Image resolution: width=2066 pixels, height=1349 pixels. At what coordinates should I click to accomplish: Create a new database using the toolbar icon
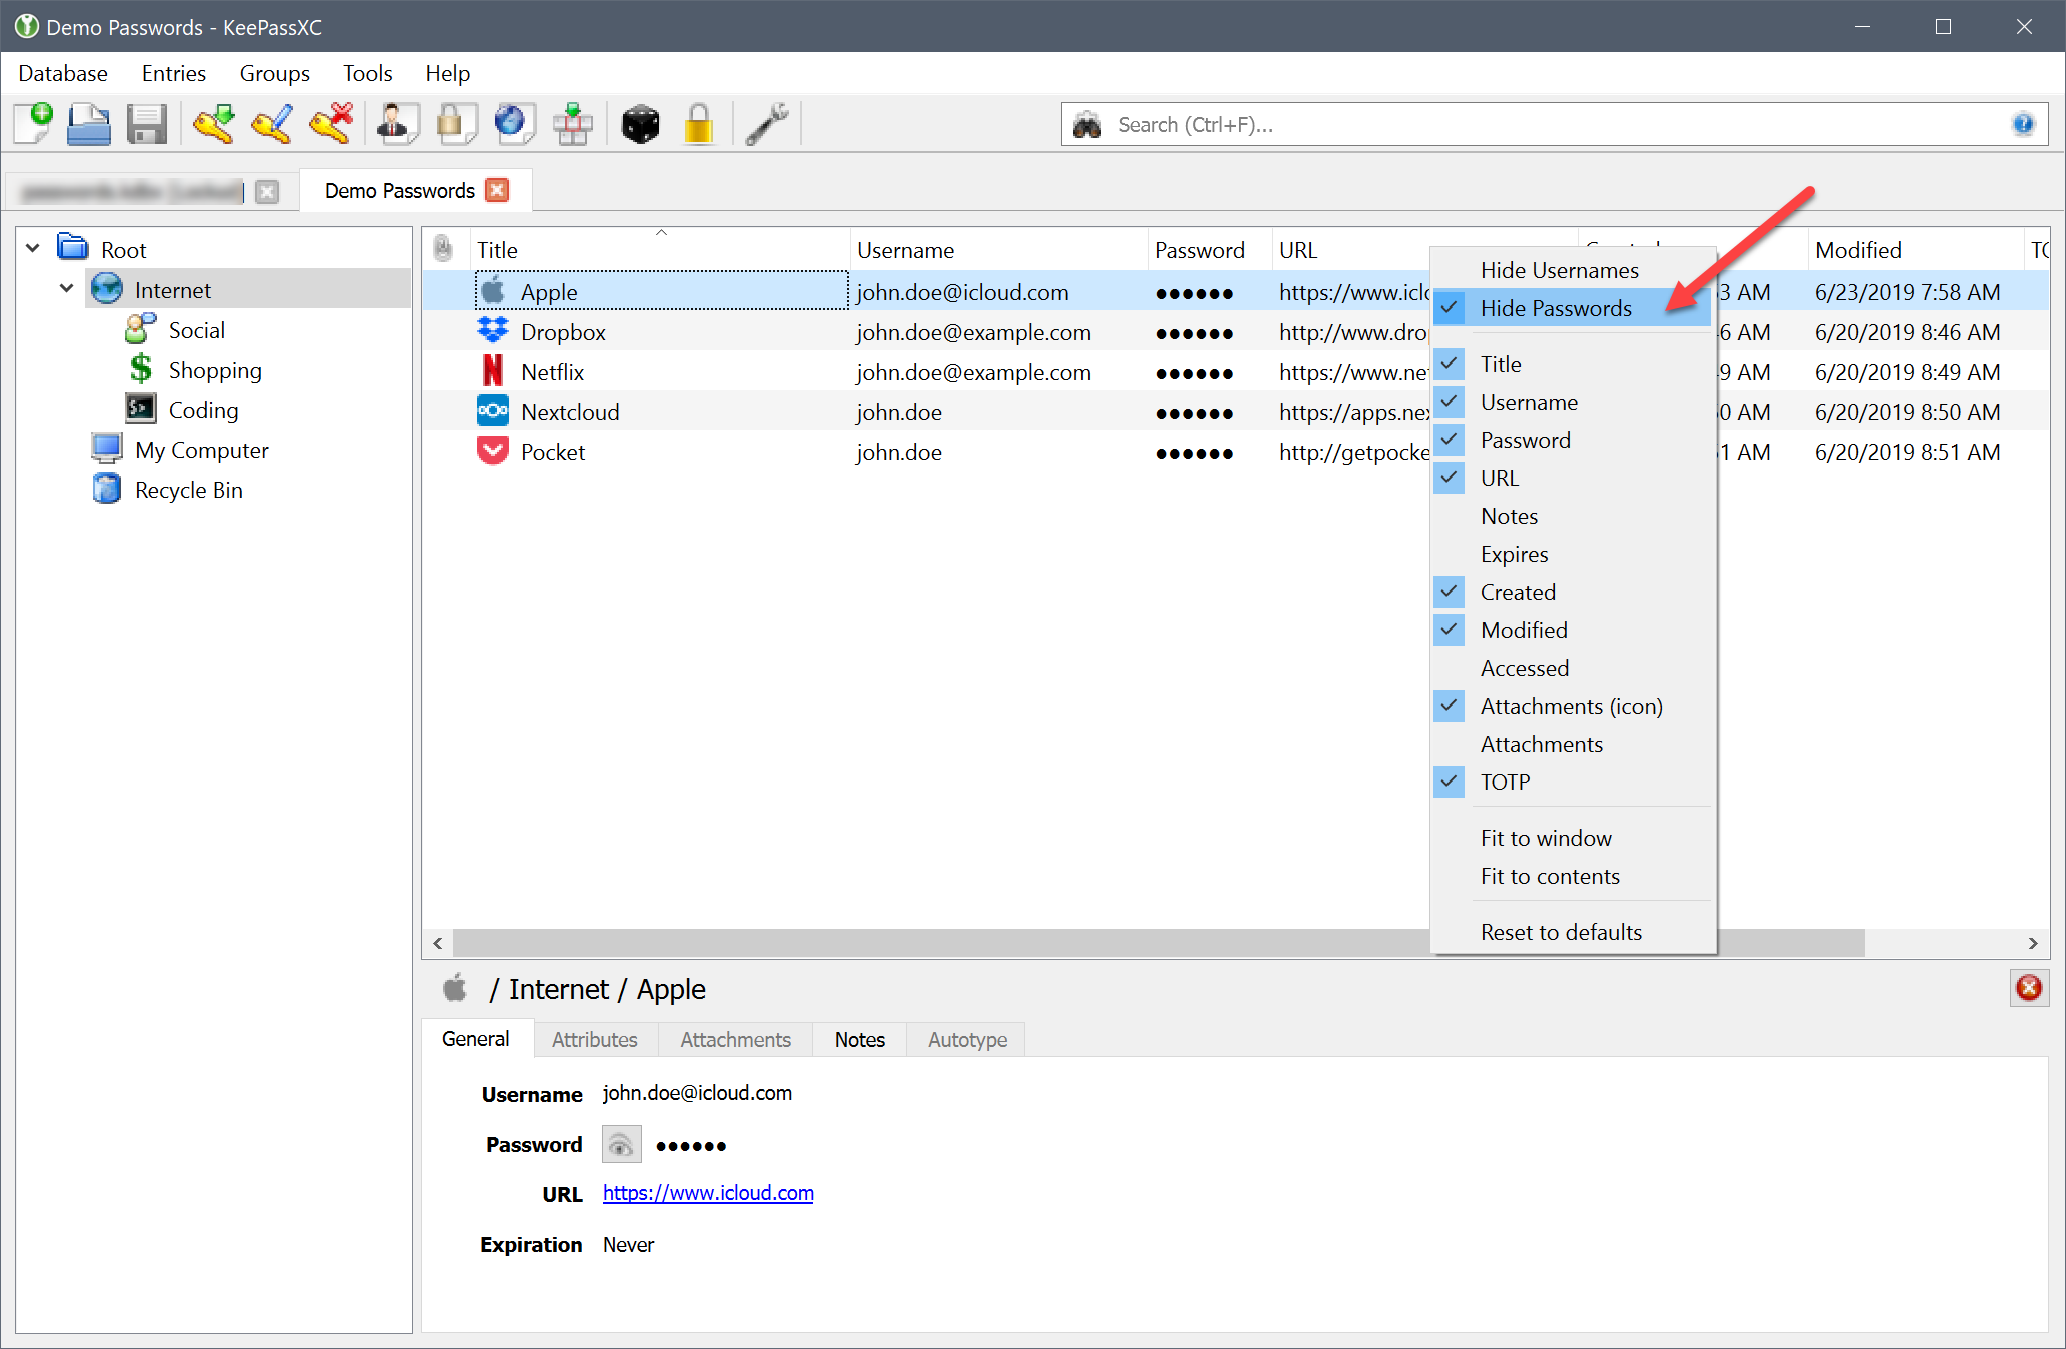[x=32, y=123]
